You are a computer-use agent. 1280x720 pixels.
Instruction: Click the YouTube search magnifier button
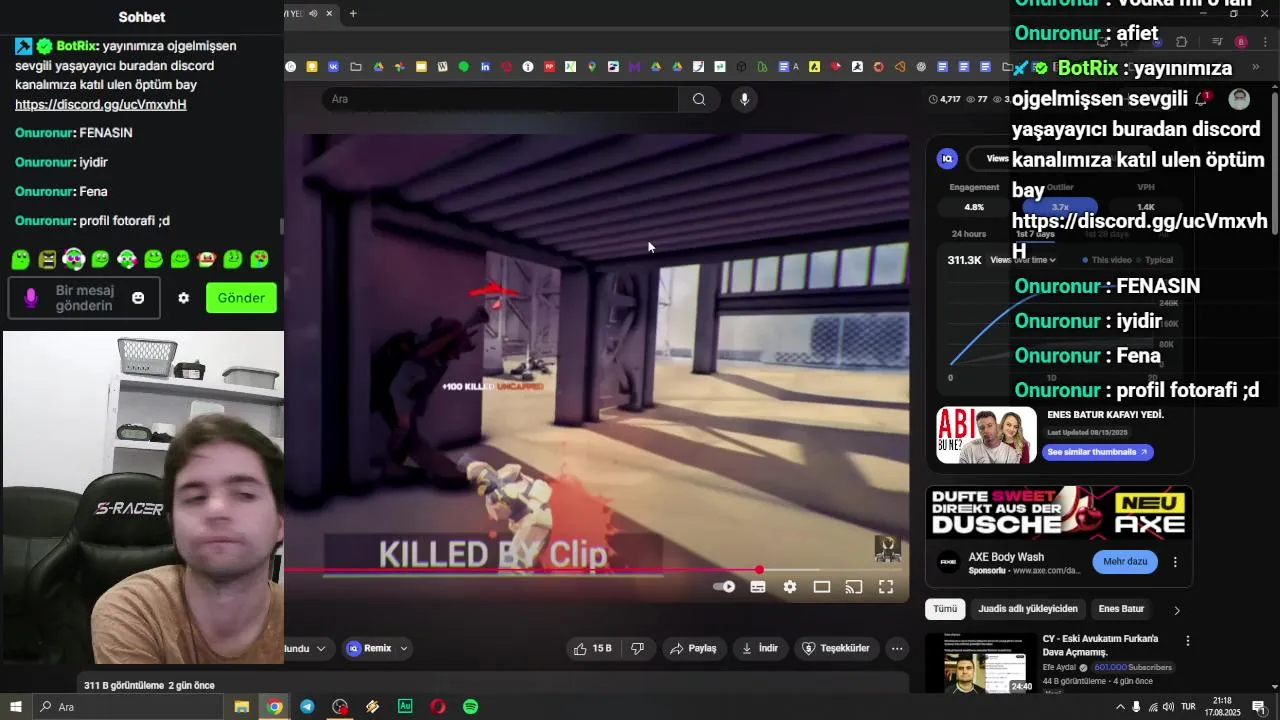pyautogui.click(x=699, y=99)
